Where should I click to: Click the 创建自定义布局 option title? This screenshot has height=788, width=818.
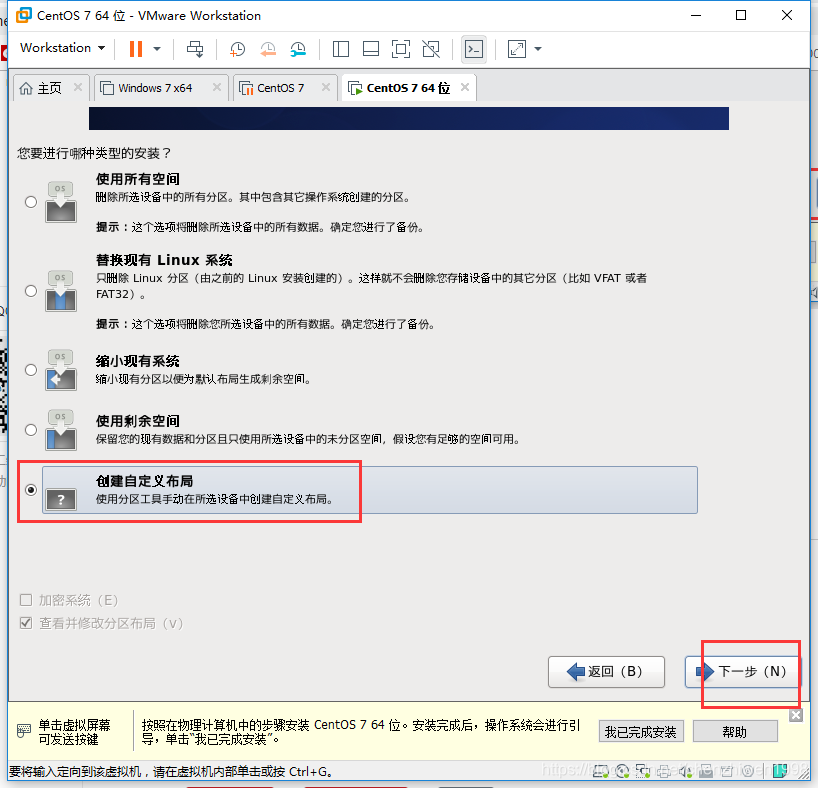tap(145, 481)
